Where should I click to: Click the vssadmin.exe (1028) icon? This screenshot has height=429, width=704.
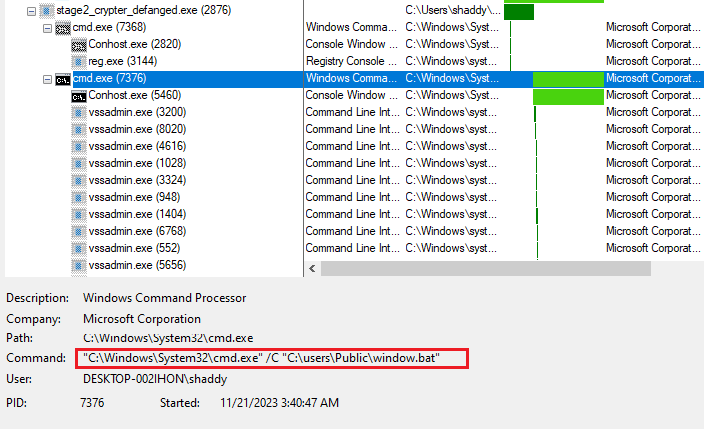tap(79, 164)
